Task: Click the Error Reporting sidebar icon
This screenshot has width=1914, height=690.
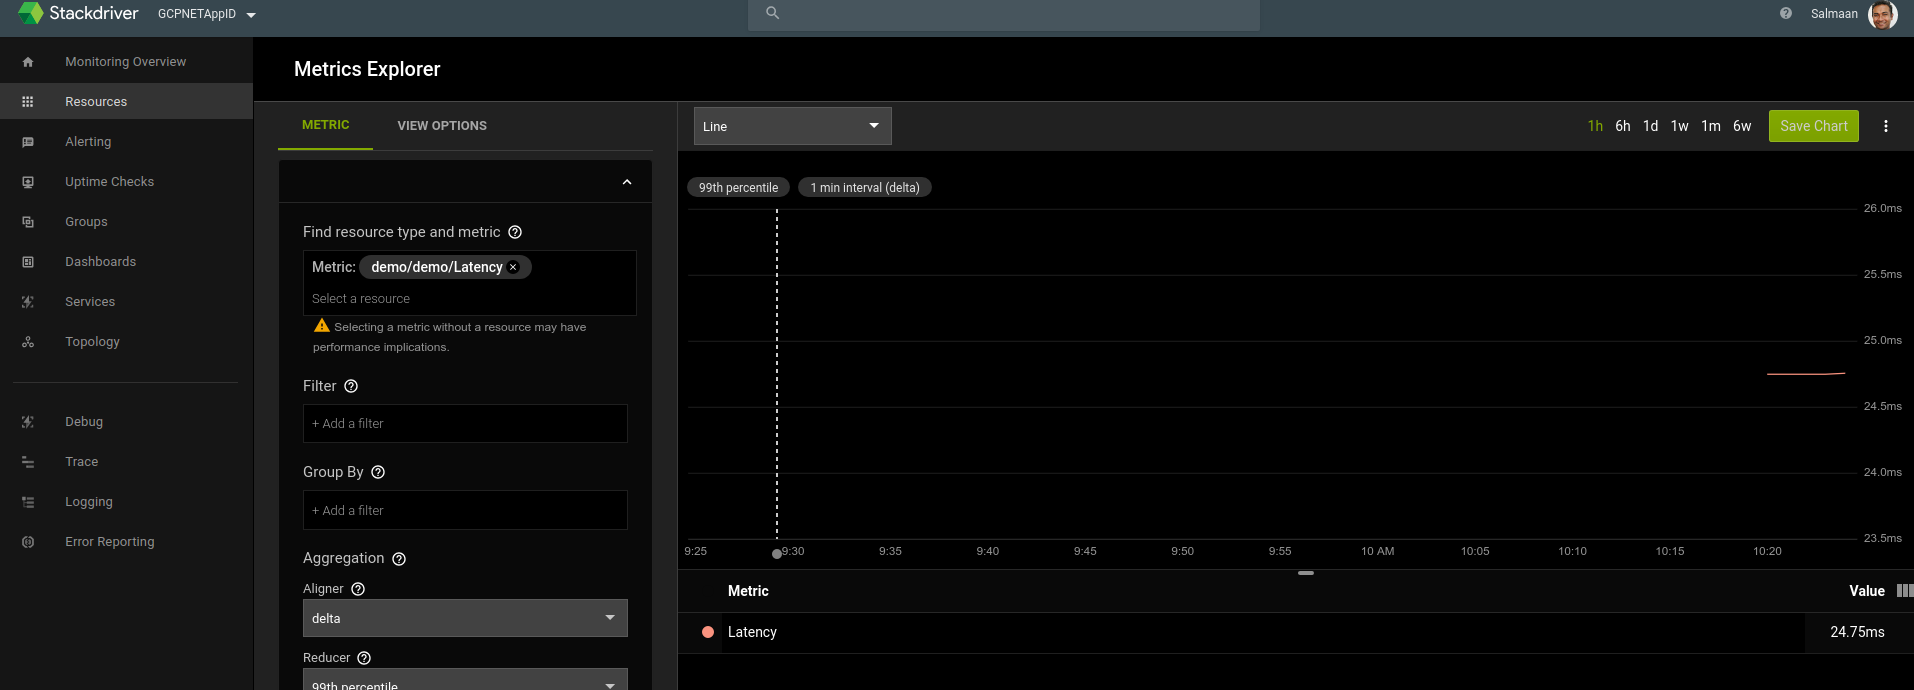Action: 28,542
